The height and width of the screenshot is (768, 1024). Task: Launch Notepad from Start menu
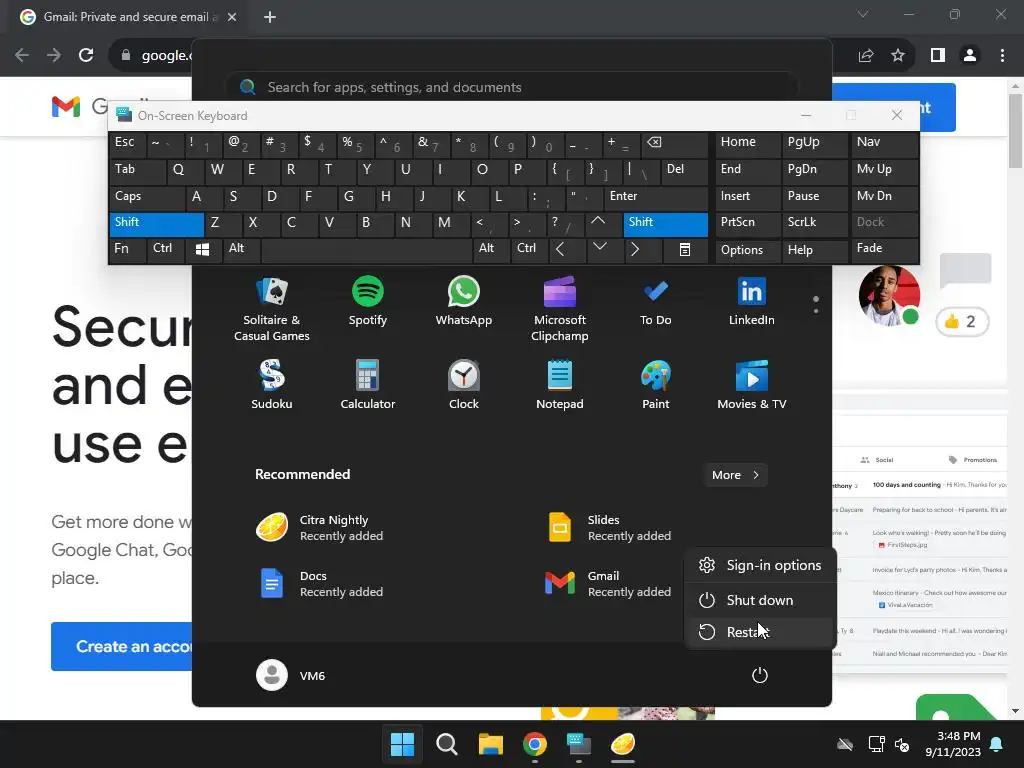point(560,385)
